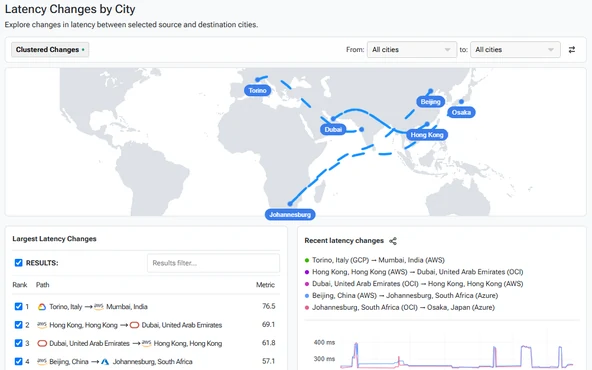Image resolution: width=592 pixels, height=370 pixels.
Task: Click the 57.1 metric value
Action: 268,361
